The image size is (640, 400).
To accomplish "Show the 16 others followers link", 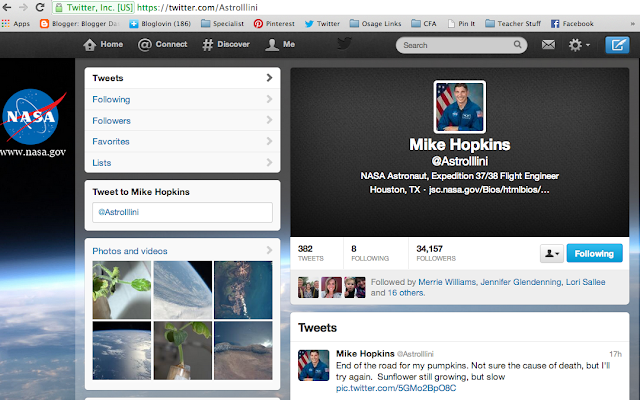I will (x=405, y=293).
